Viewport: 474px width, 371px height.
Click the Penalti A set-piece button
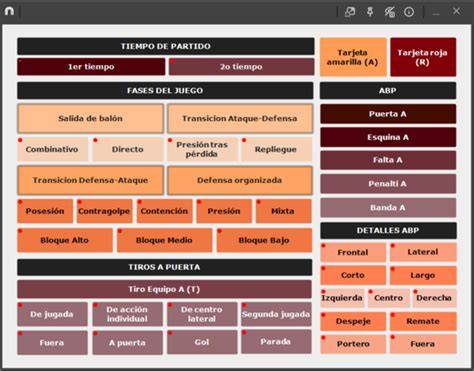click(388, 184)
